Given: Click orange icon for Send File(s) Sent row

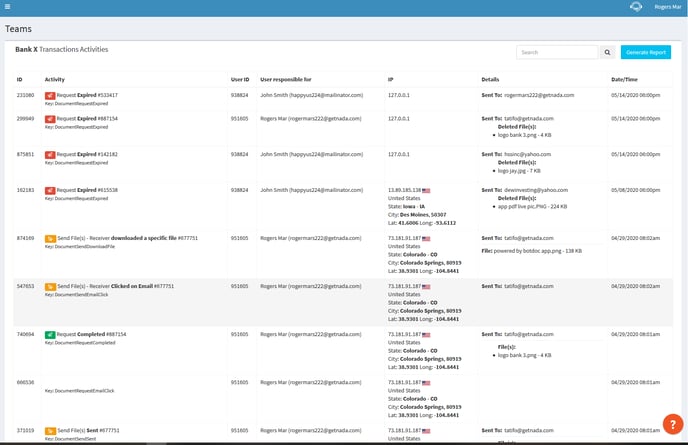Looking at the screenshot, I should coord(50,430).
